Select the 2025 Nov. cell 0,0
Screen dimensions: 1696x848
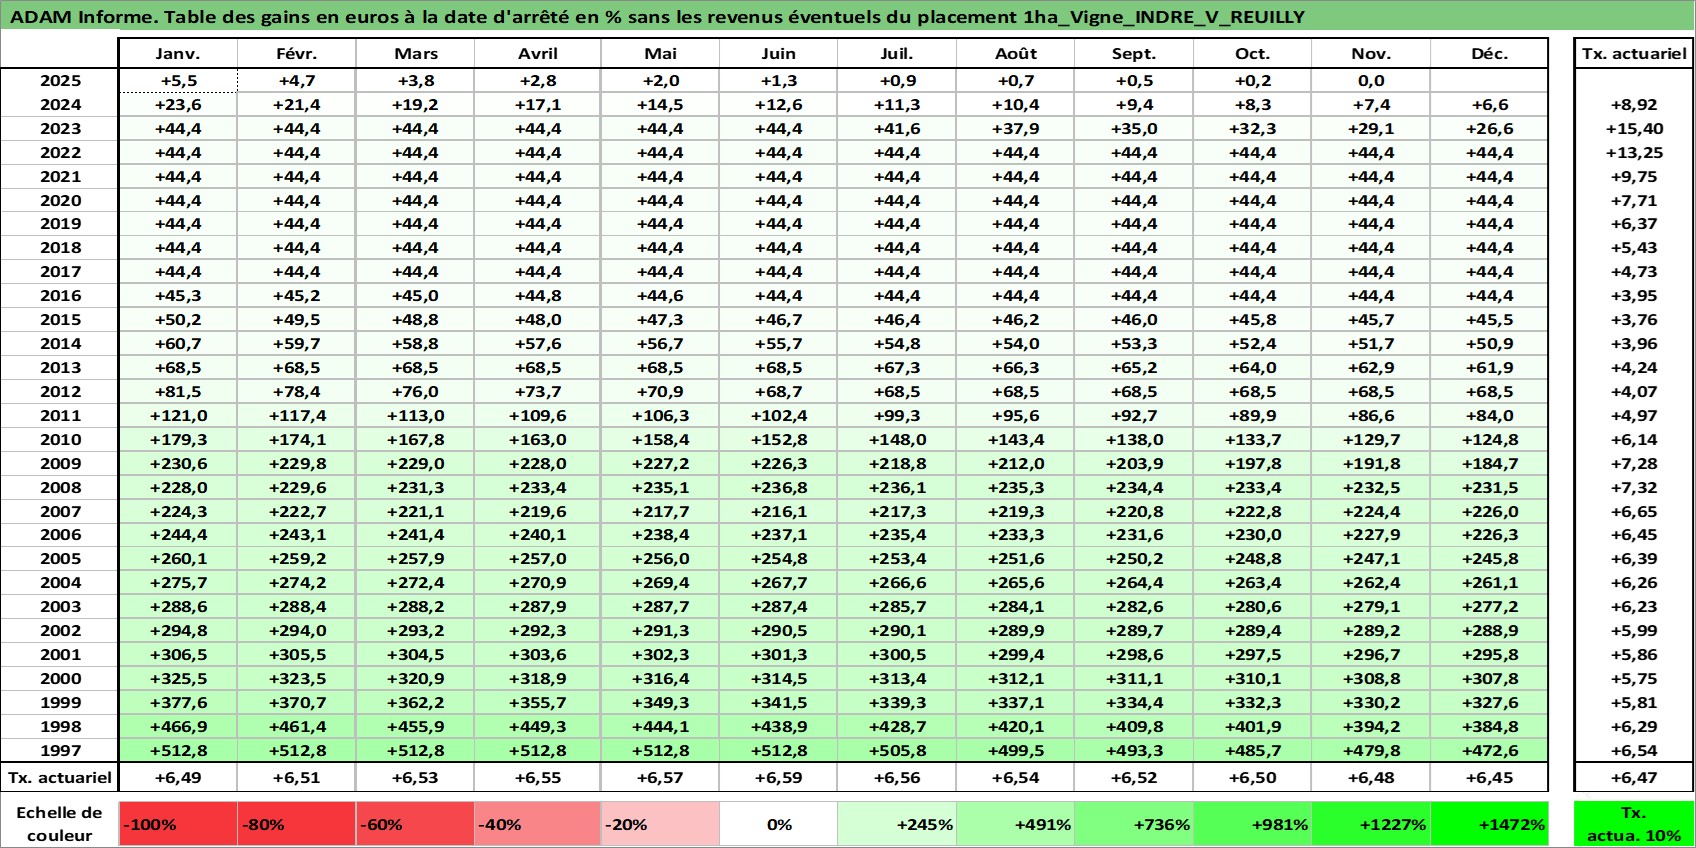pos(1371,81)
